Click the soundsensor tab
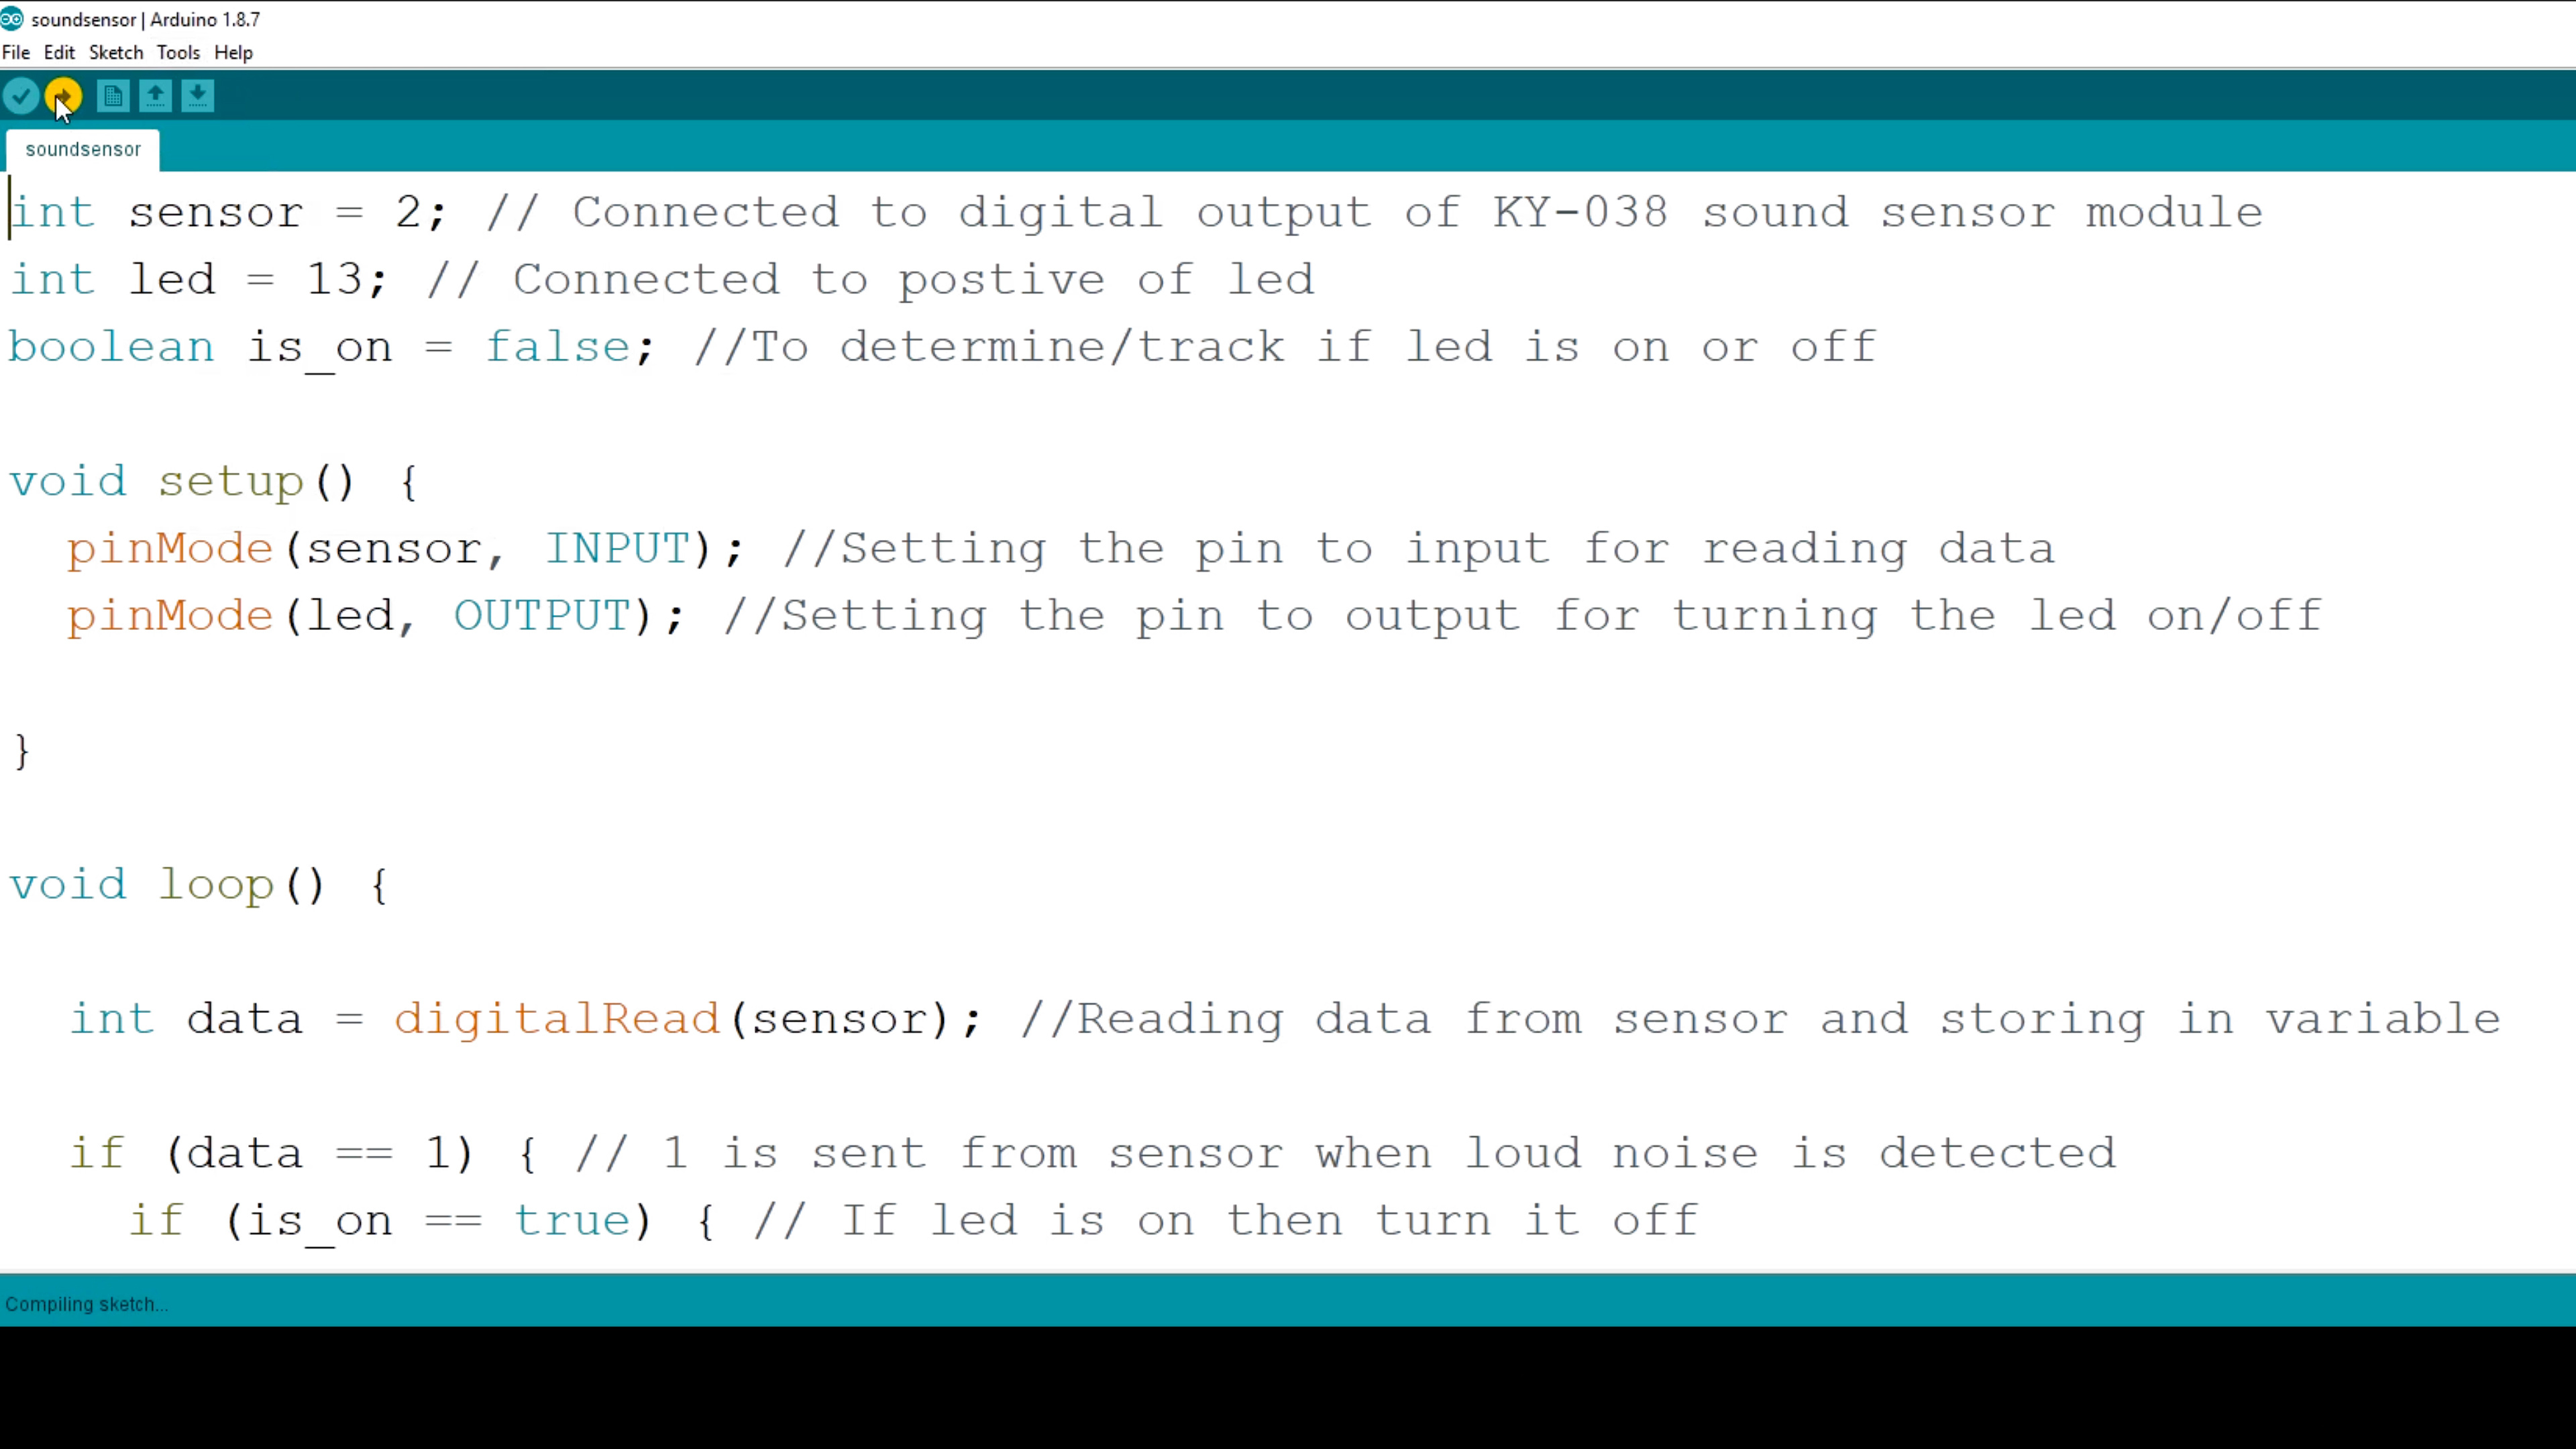The height and width of the screenshot is (1449, 2576). [x=83, y=149]
